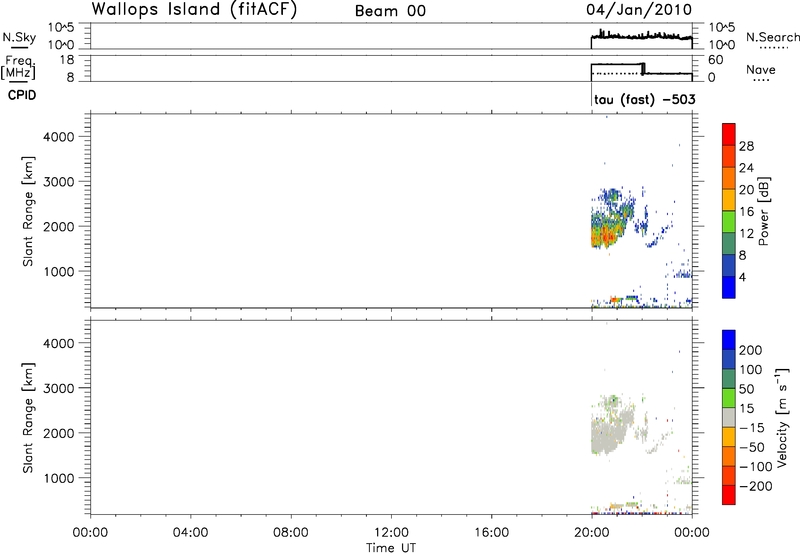The width and height of the screenshot is (800, 554).
Task: Pick the Power colorbar segment between 24 and 28
Action: tap(729, 156)
